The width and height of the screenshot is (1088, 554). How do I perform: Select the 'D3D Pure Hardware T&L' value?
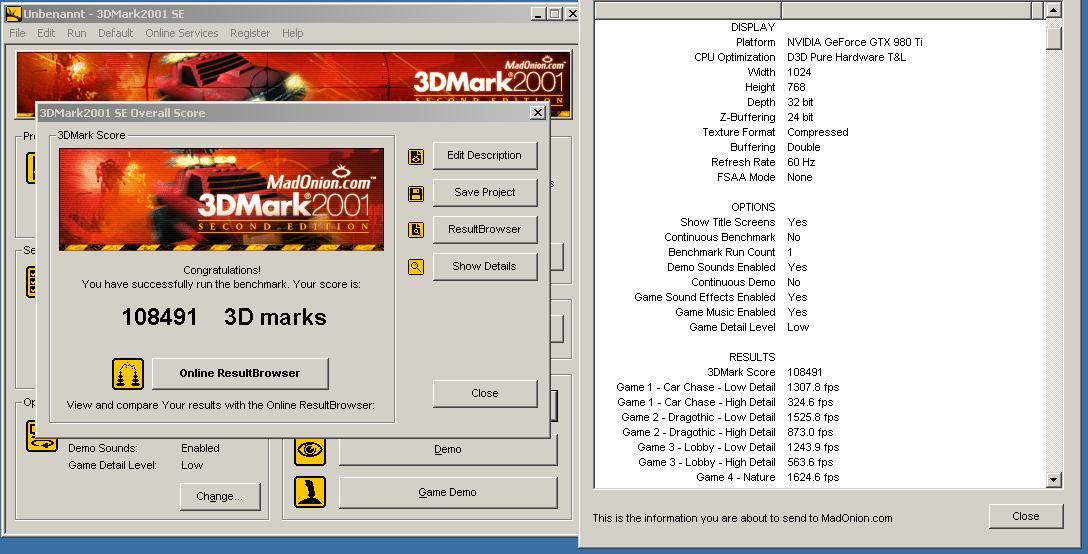point(847,58)
